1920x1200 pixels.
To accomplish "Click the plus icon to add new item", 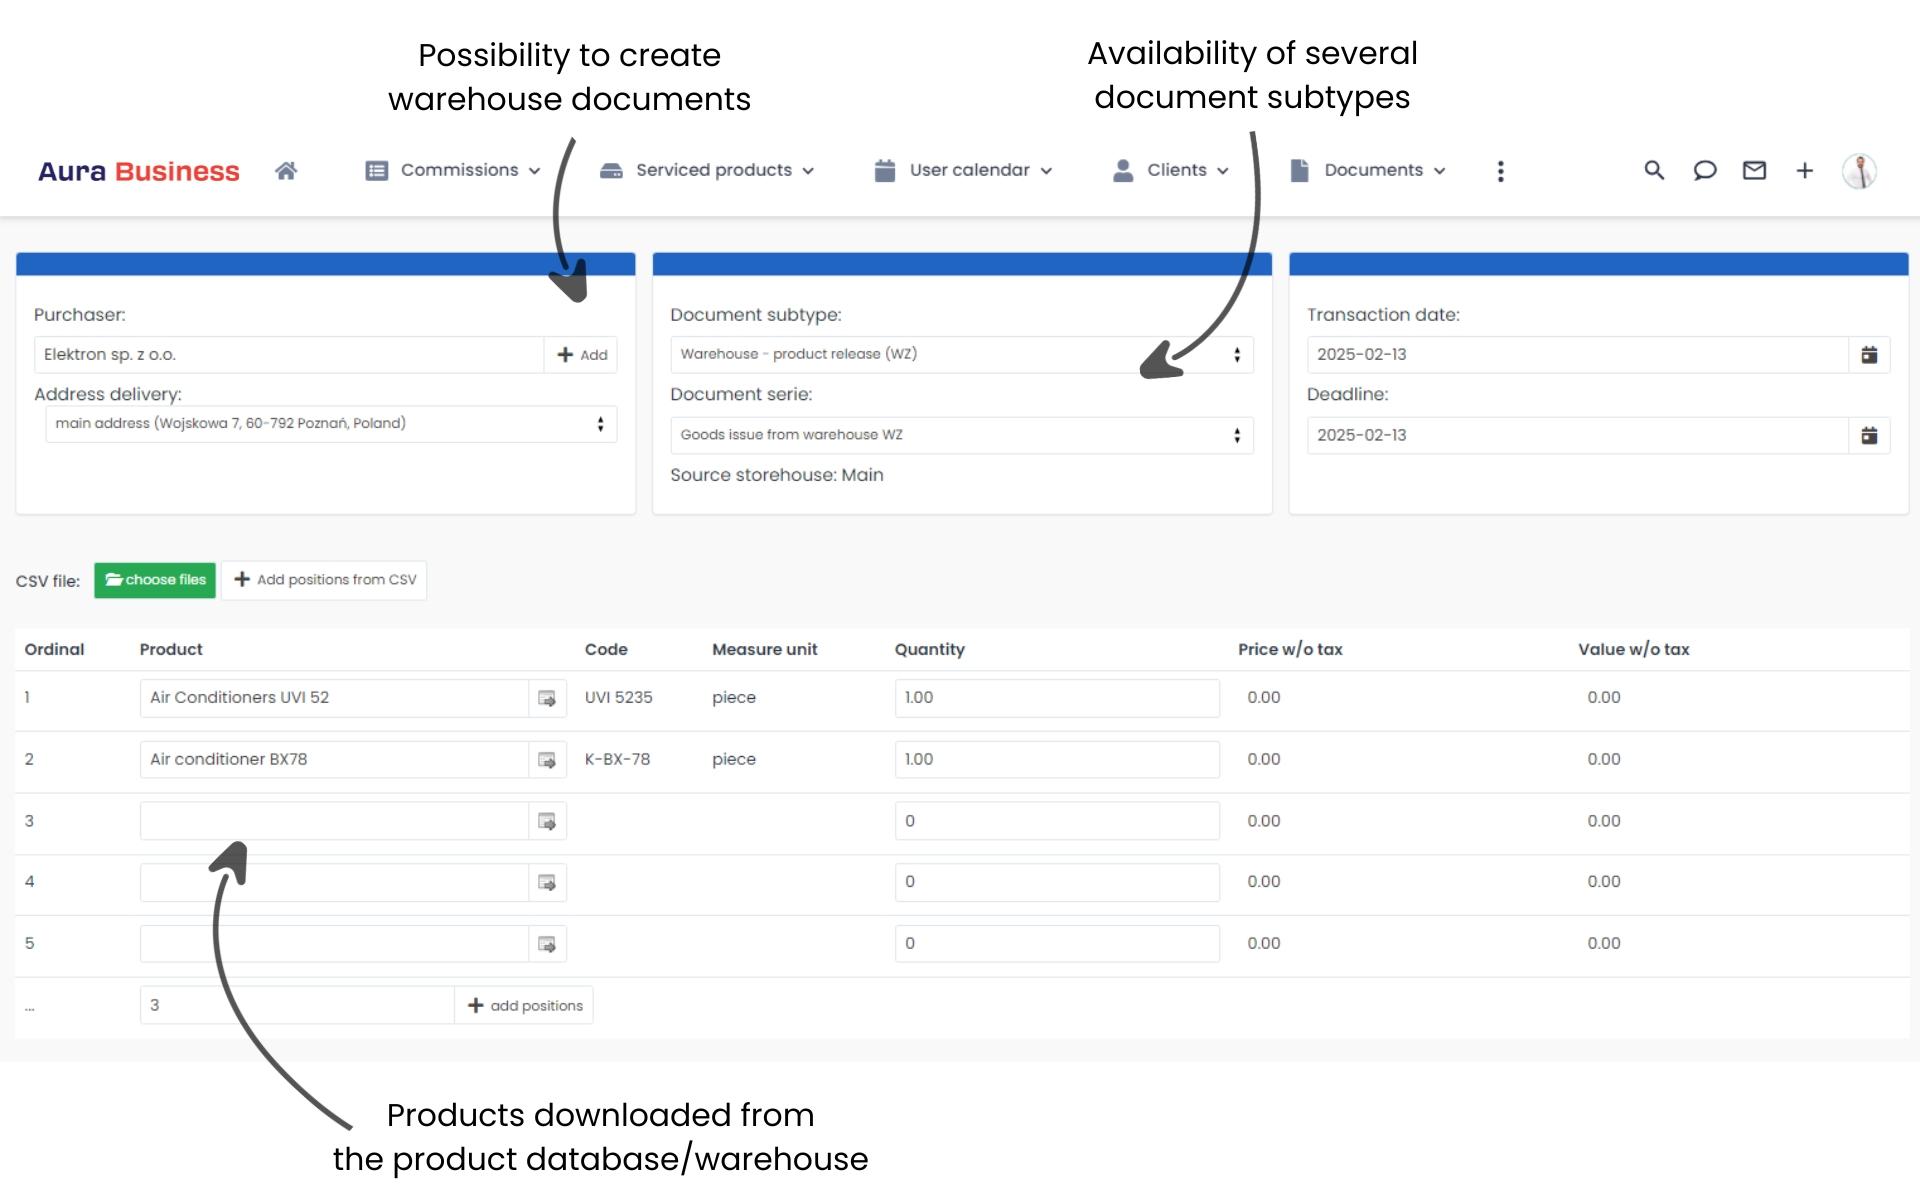I will [x=1805, y=170].
